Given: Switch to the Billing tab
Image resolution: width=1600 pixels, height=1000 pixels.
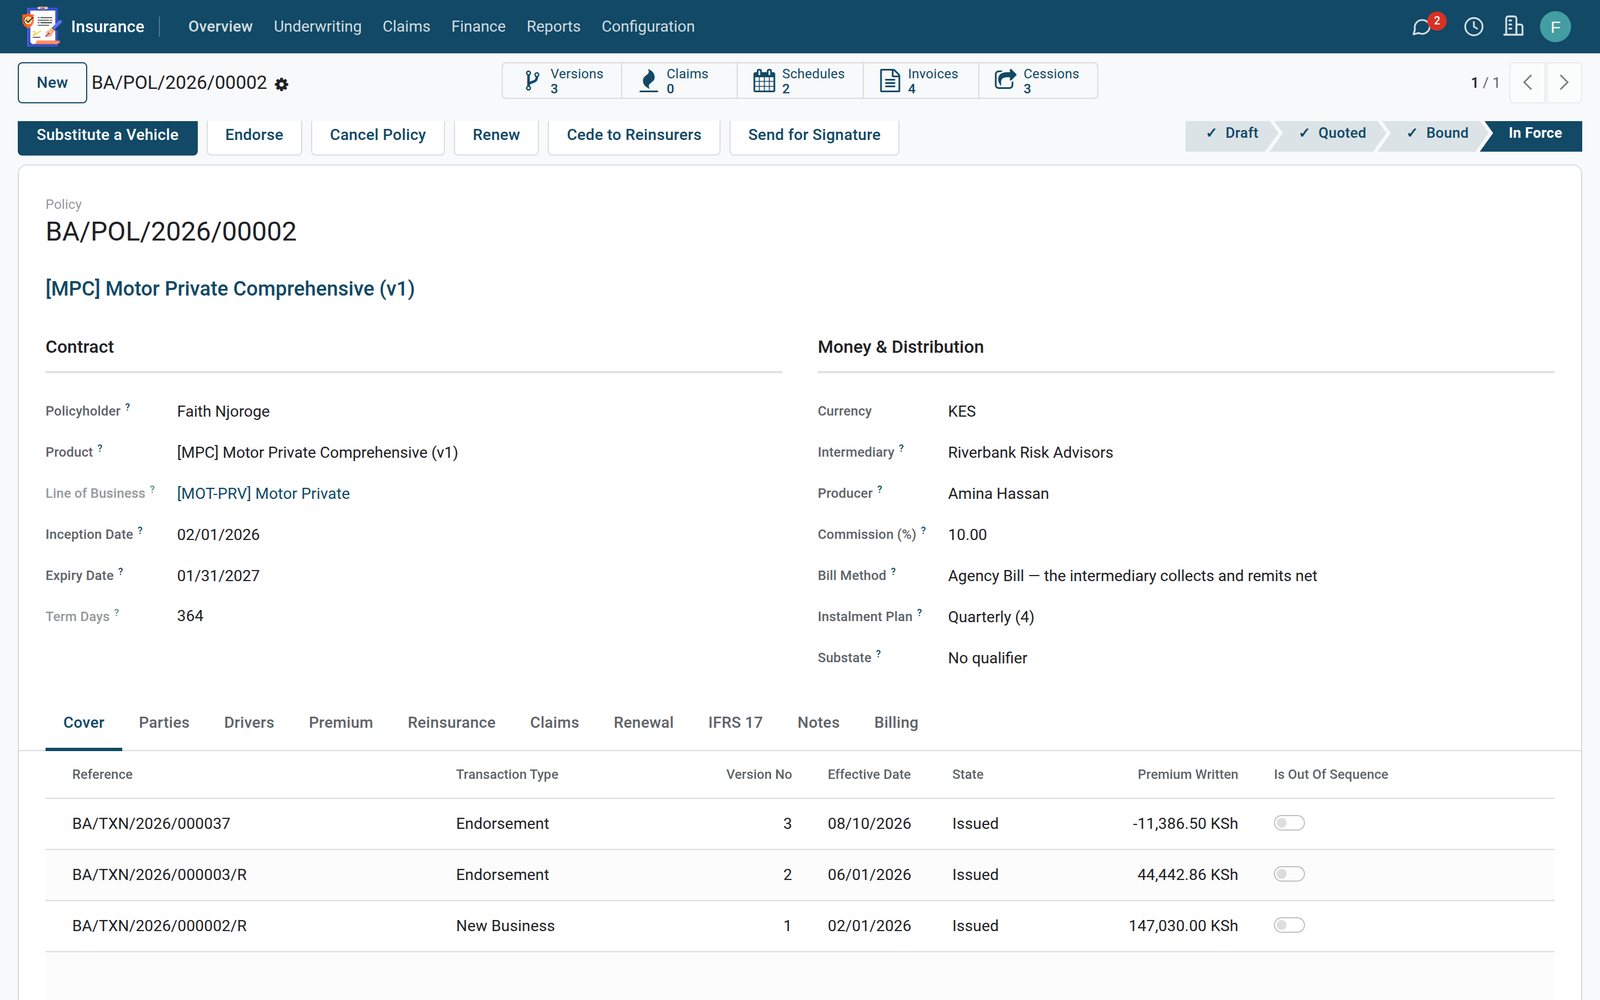Looking at the screenshot, I should click(x=896, y=723).
